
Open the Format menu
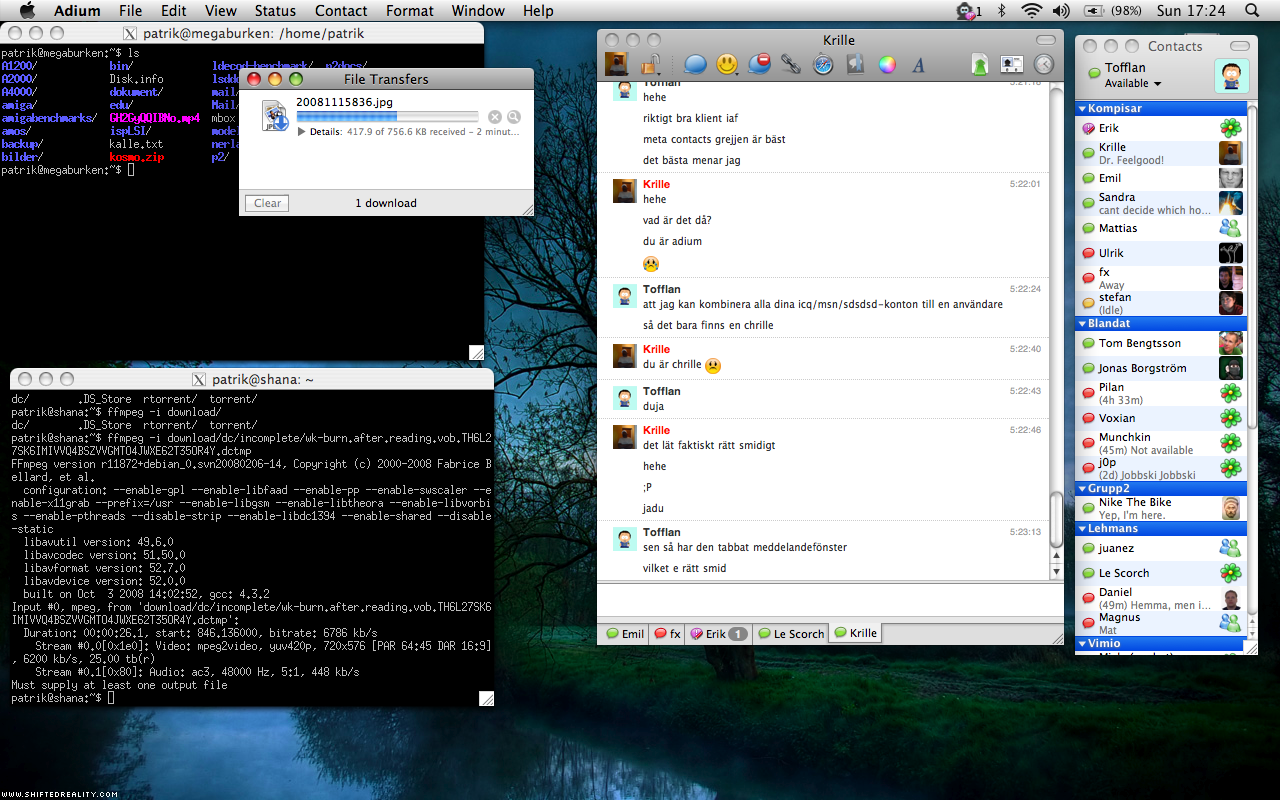point(410,11)
